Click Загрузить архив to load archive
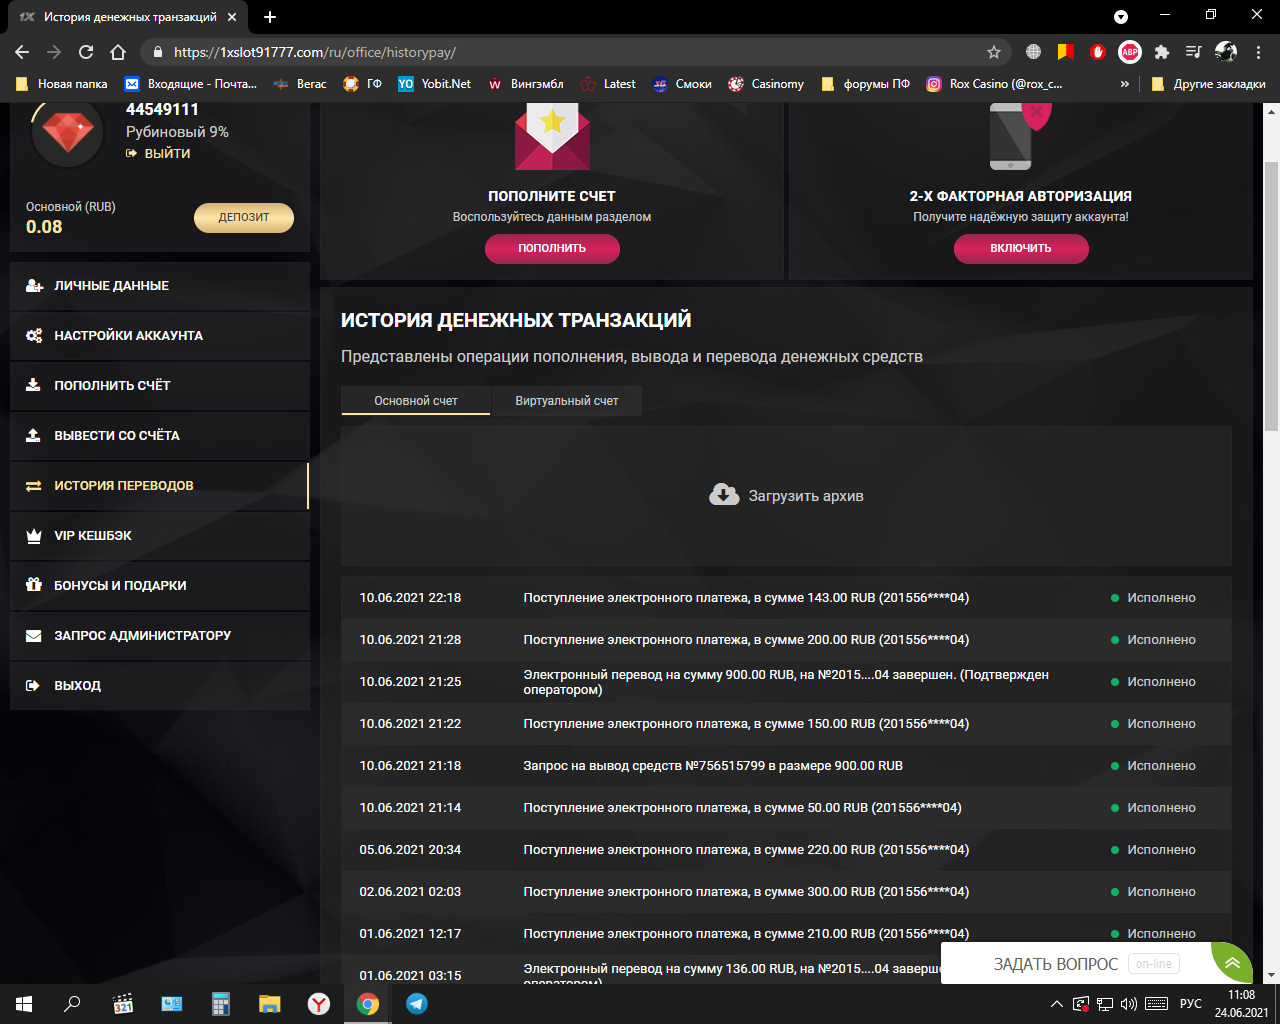1280x1024 pixels. [x=786, y=496]
